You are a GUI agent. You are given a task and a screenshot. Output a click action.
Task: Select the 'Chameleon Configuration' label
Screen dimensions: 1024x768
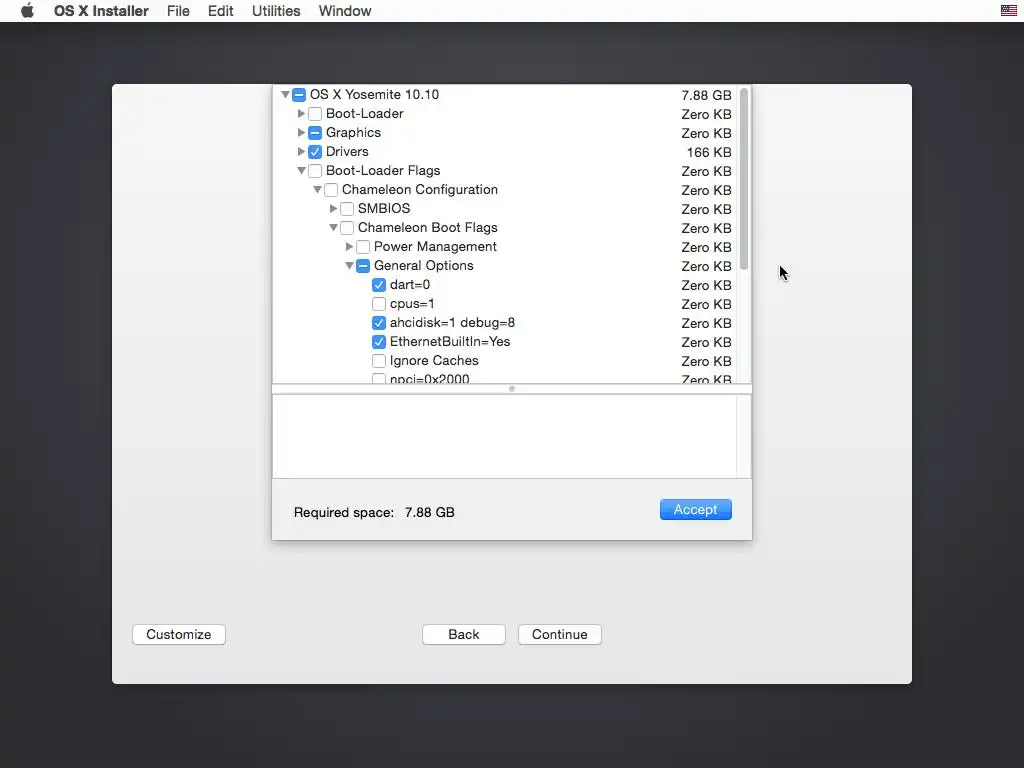click(420, 190)
